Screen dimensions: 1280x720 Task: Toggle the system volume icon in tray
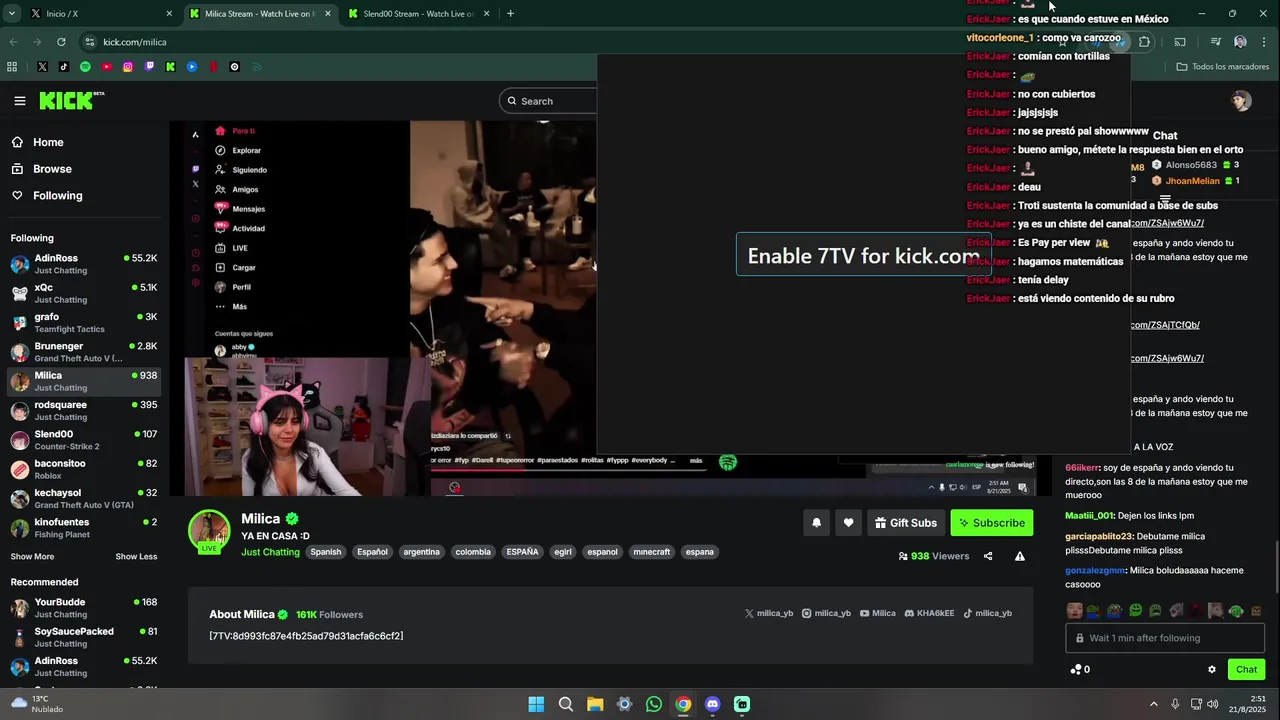(x=1212, y=704)
